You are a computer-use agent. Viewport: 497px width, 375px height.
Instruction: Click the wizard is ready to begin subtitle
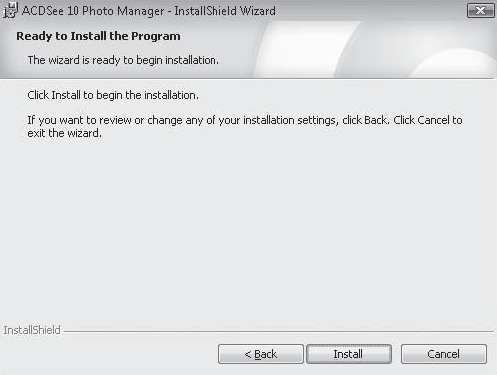pyautogui.click(x=123, y=60)
